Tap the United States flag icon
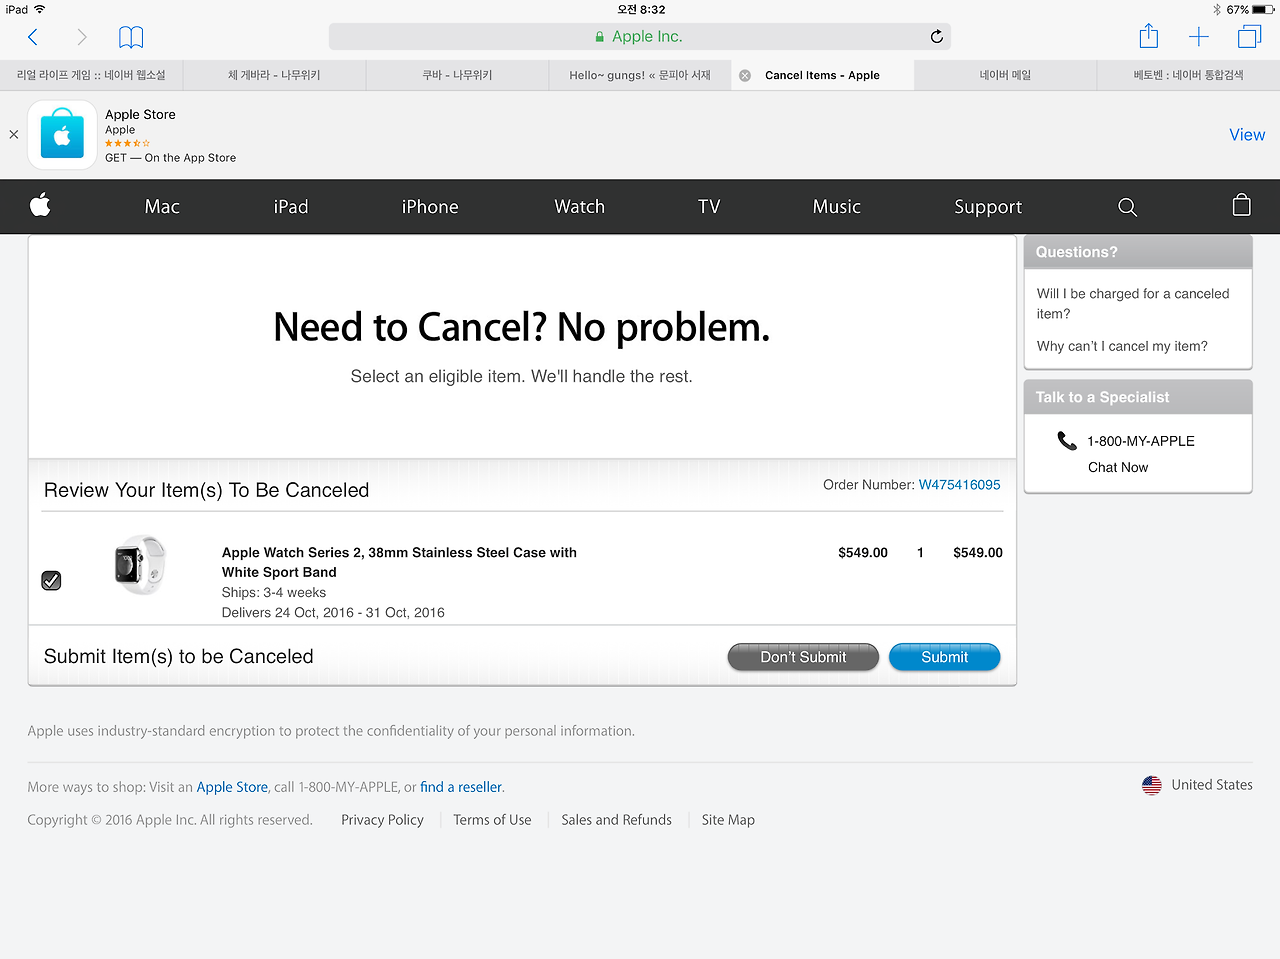This screenshot has height=959, width=1280. [x=1152, y=785]
